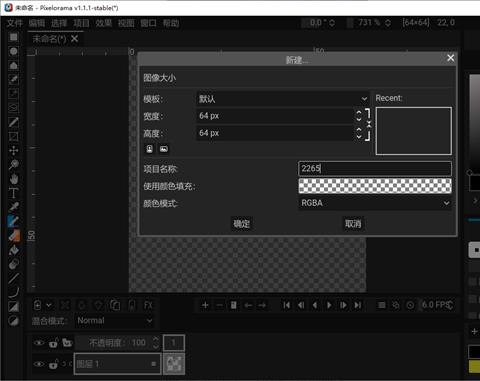Toggle visibility of layer 图层 1
The width and height of the screenshot is (480, 381).
click(x=39, y=364)
